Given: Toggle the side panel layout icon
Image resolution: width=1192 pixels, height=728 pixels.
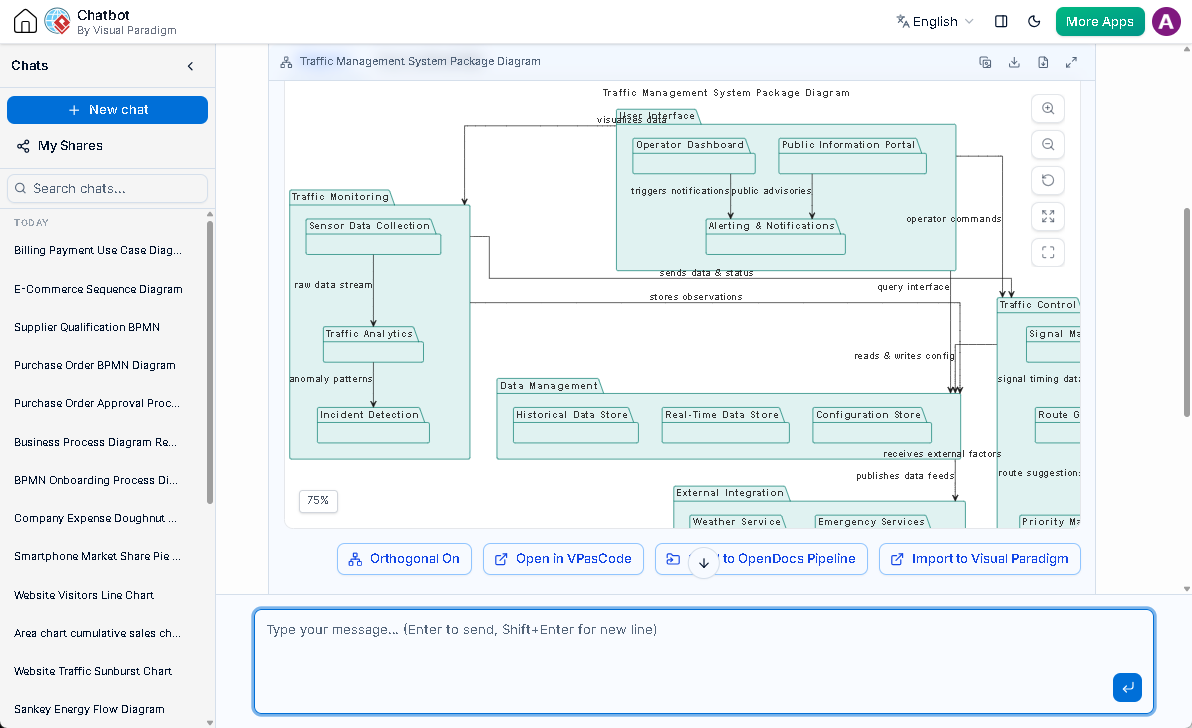Looking at the screenshot, I should [1001, 21].
